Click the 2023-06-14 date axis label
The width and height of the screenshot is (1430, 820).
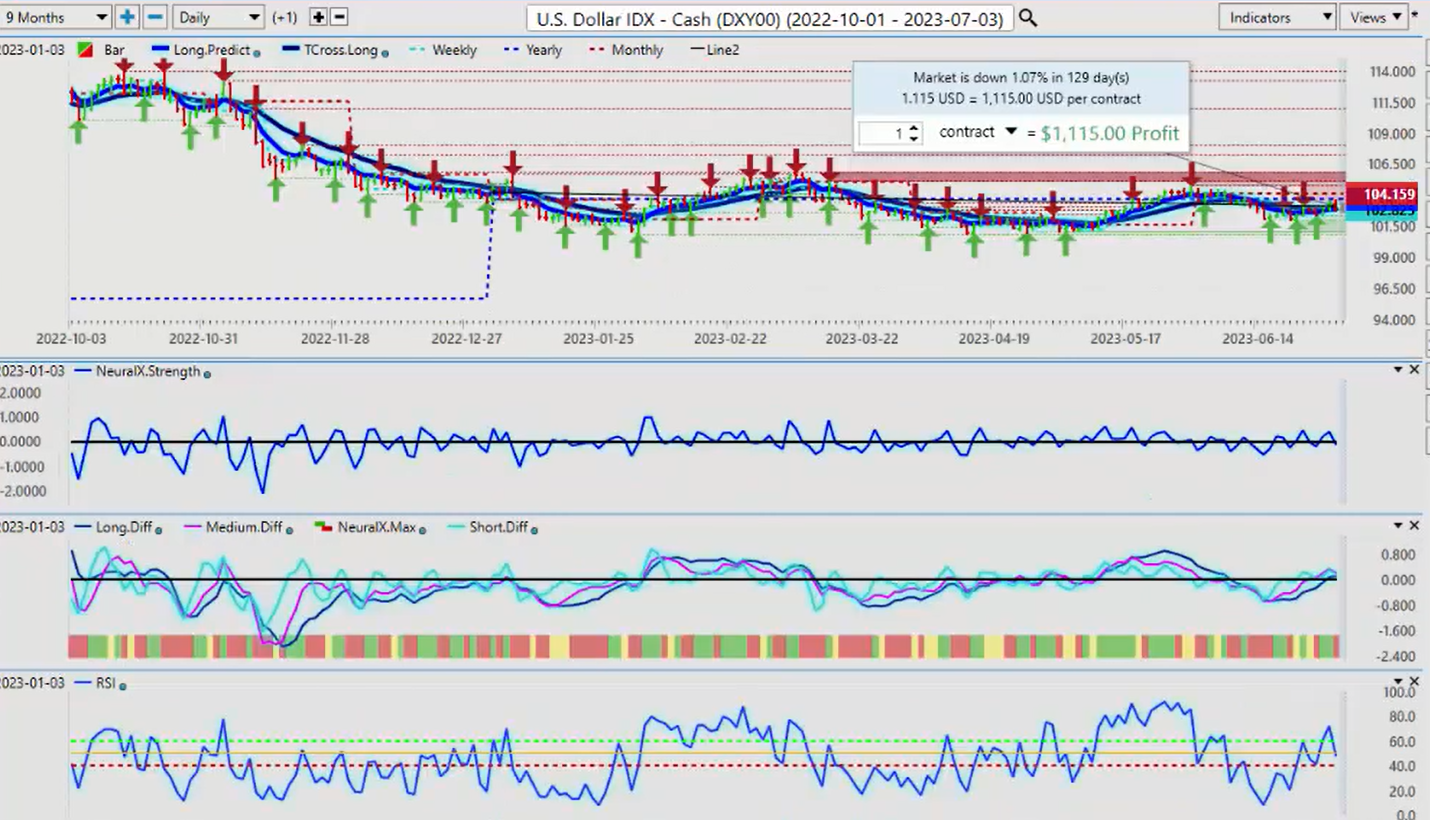point(1257,339)
